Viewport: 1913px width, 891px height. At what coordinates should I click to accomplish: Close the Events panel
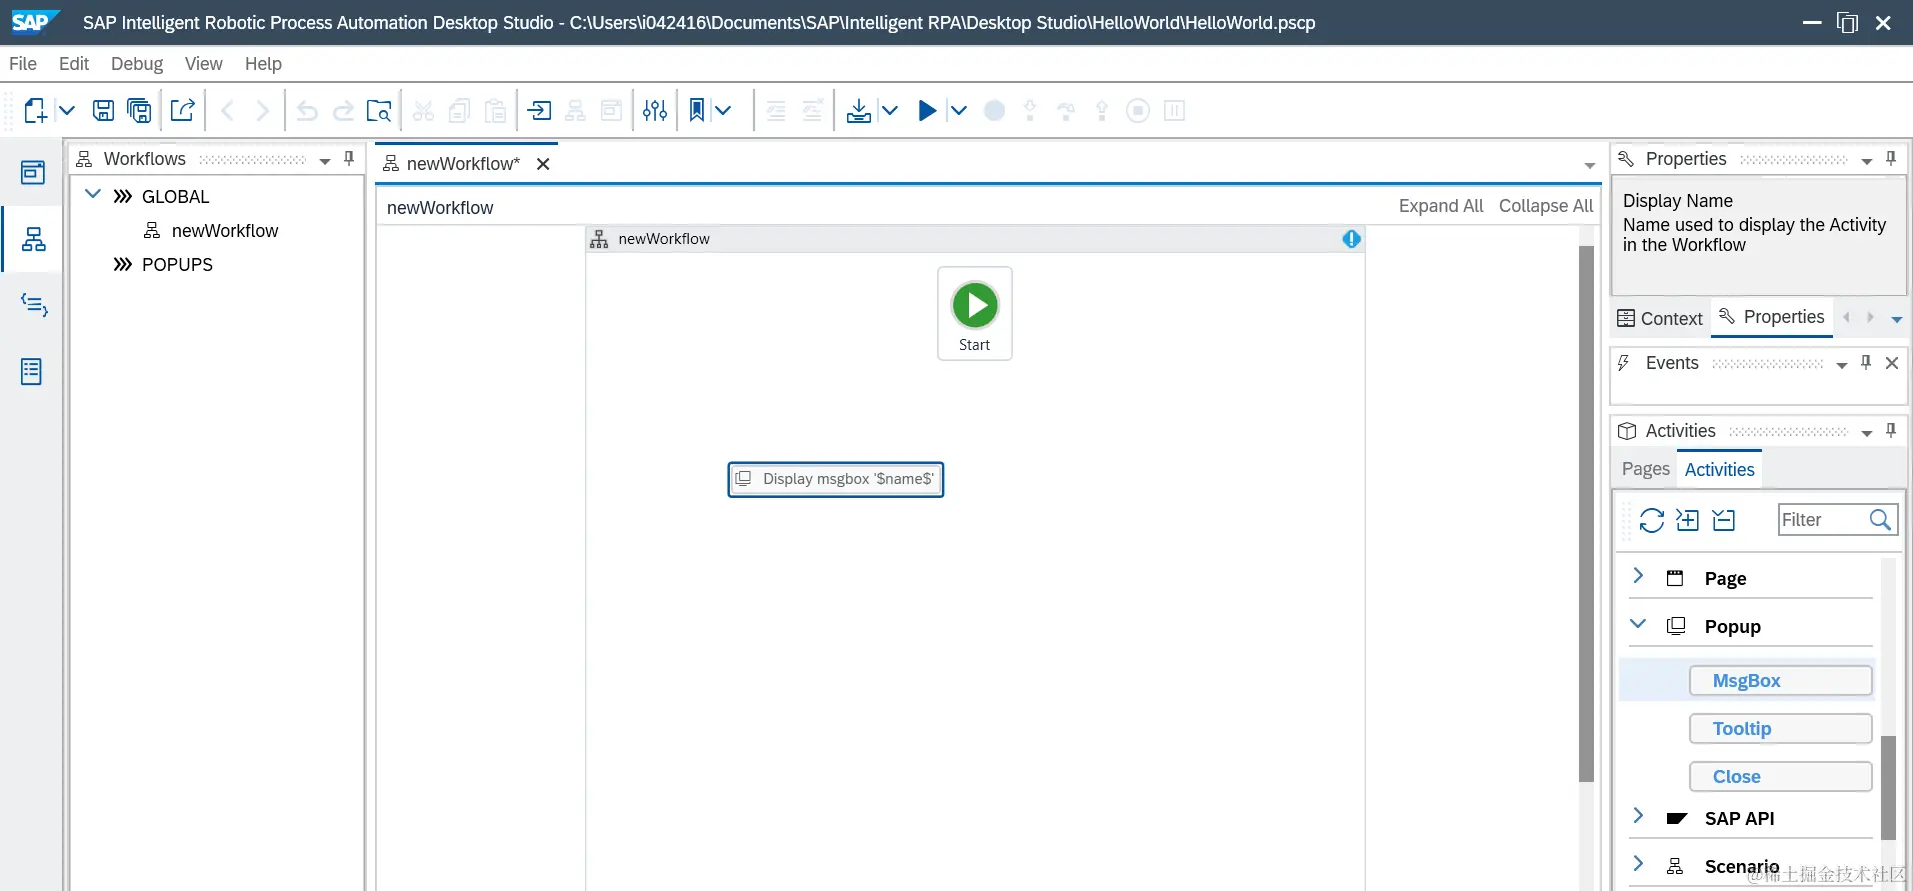pos(1892,363)
